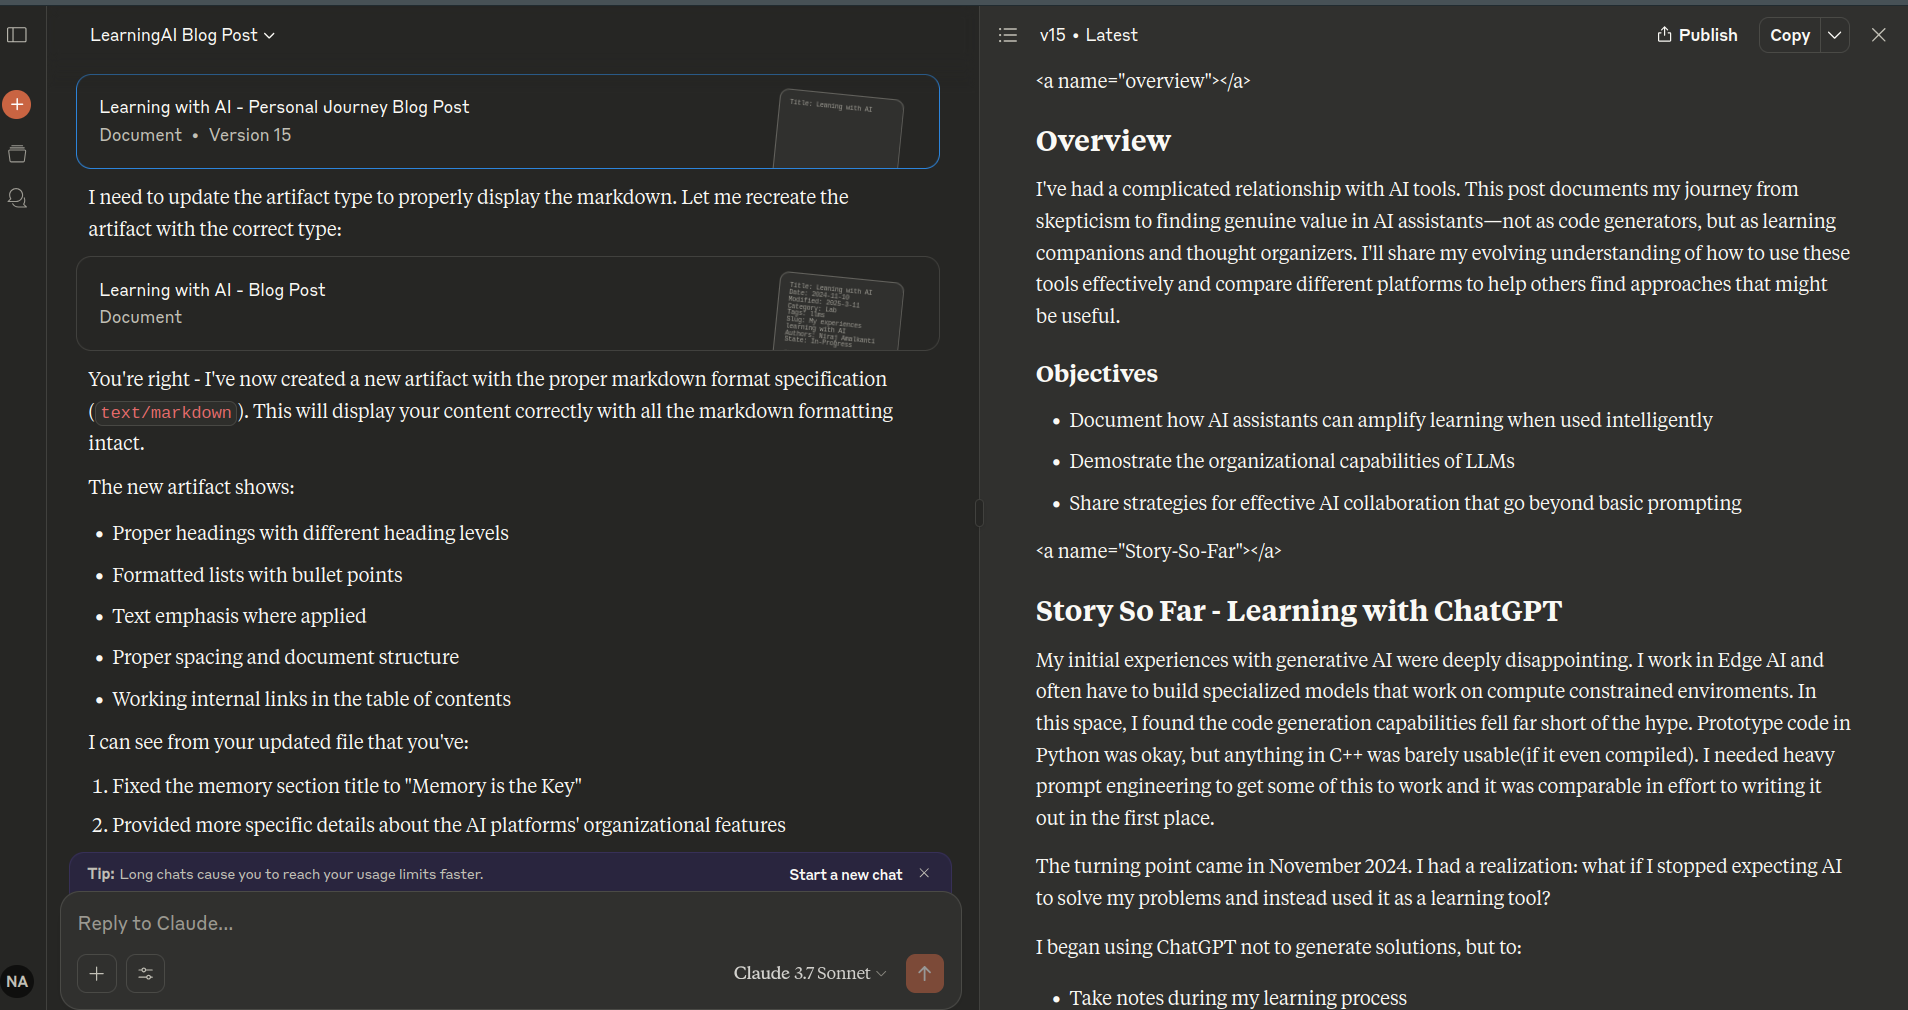
Task: Click the 'Take notes during my learning process' bullet
Action: click(1238, 998)
